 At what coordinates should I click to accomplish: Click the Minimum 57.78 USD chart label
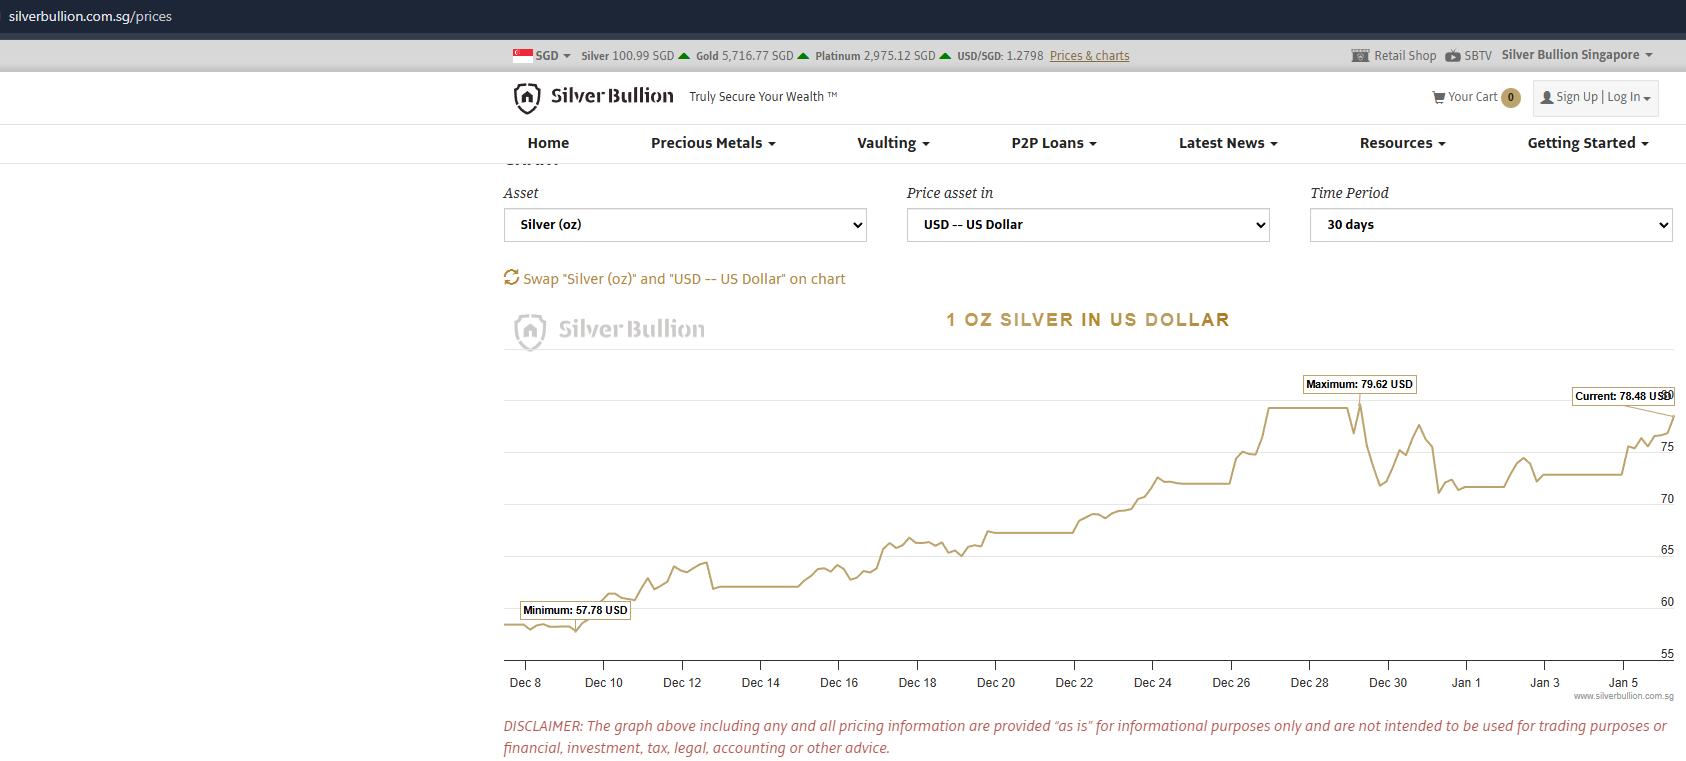point(575,610)
